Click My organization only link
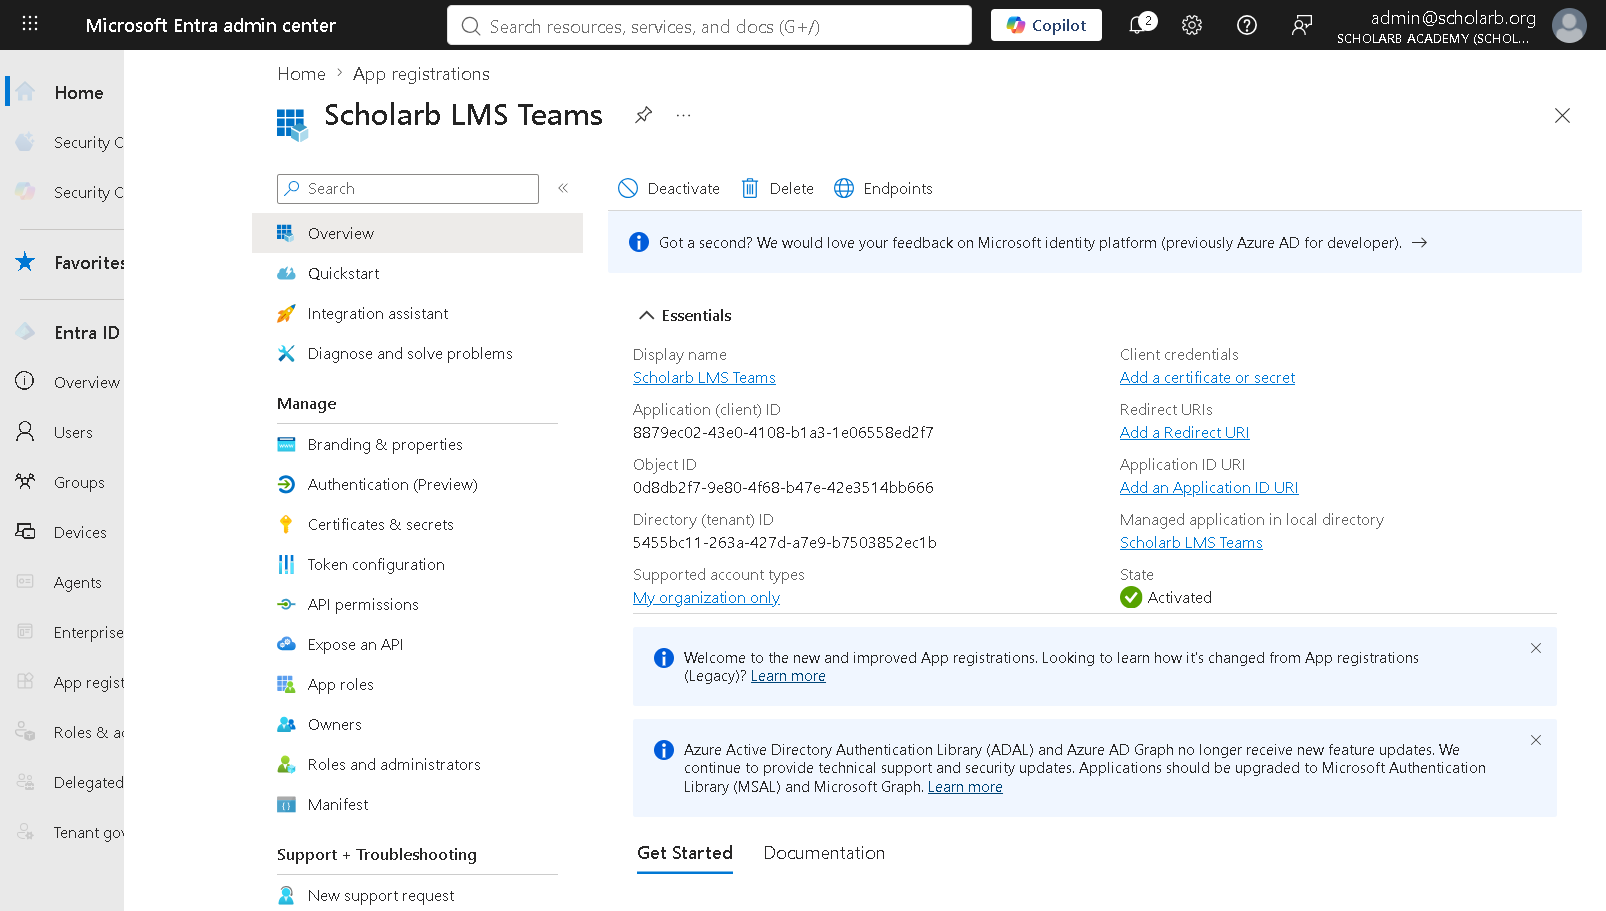 point(706,597)
